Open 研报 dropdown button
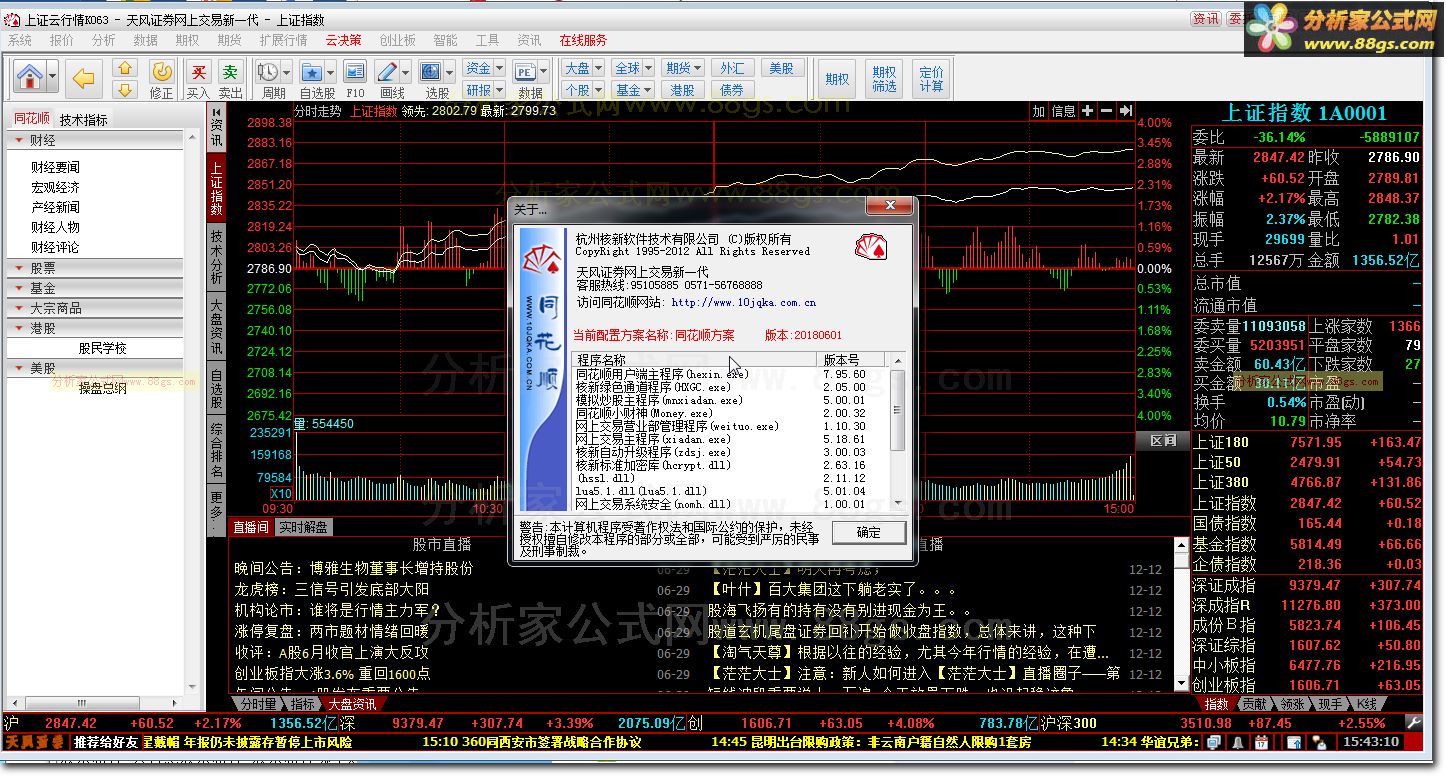This screenshot has width=1446, height=776. point(484,90)
